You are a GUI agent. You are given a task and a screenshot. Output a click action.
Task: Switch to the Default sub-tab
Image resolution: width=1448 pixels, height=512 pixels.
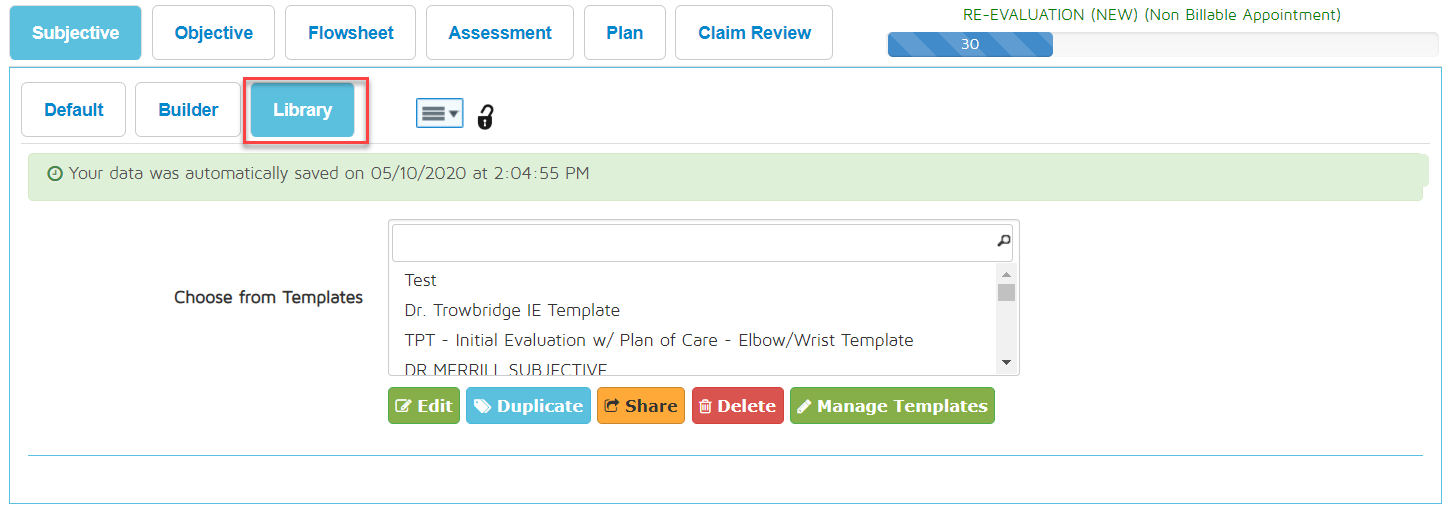74,110
